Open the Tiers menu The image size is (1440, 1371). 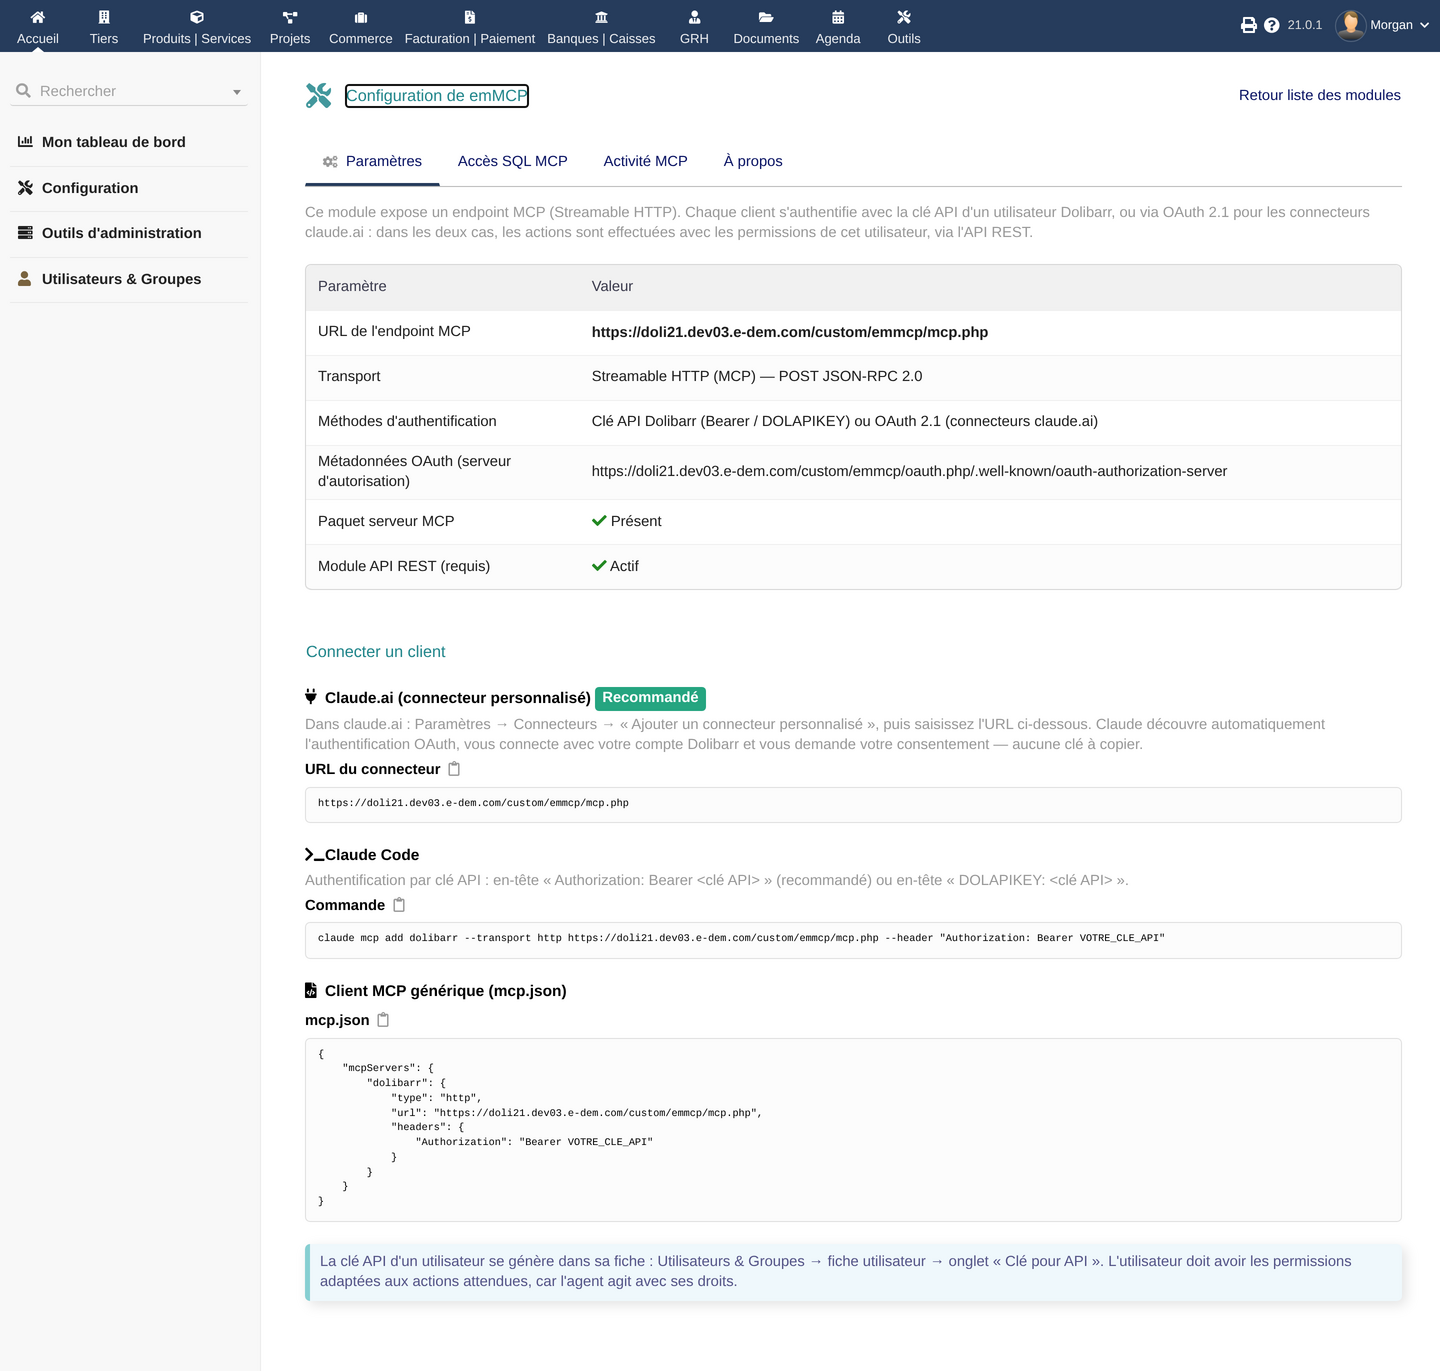[x=104, y=27]
